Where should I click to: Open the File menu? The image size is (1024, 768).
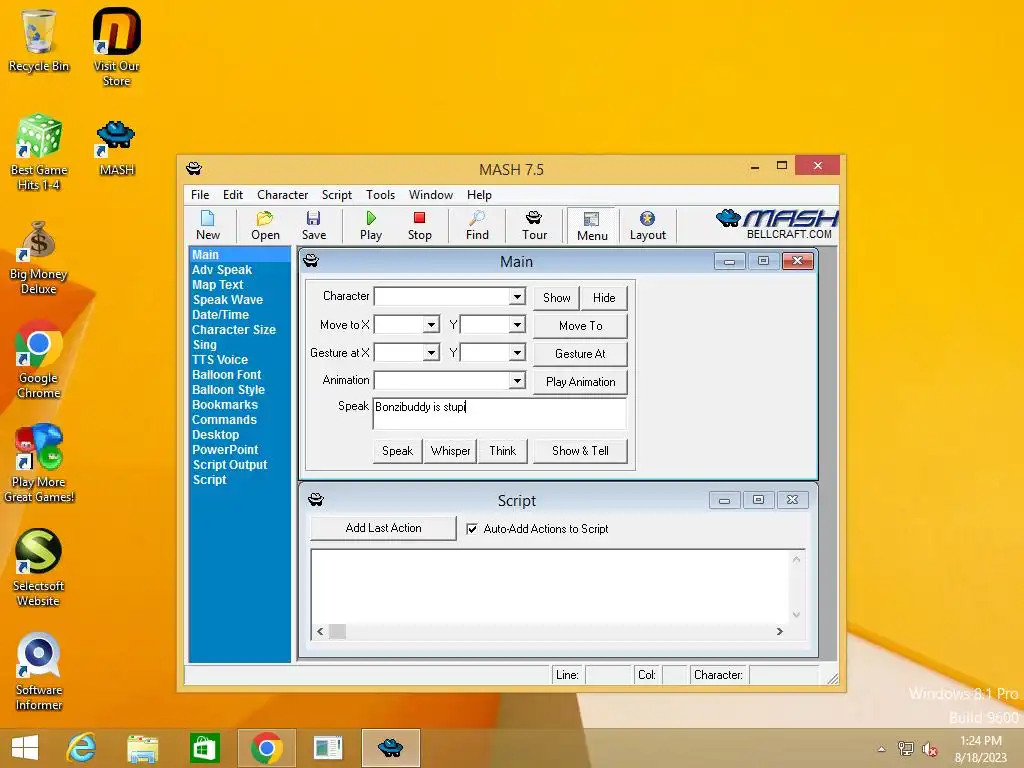tap(200, 195)
